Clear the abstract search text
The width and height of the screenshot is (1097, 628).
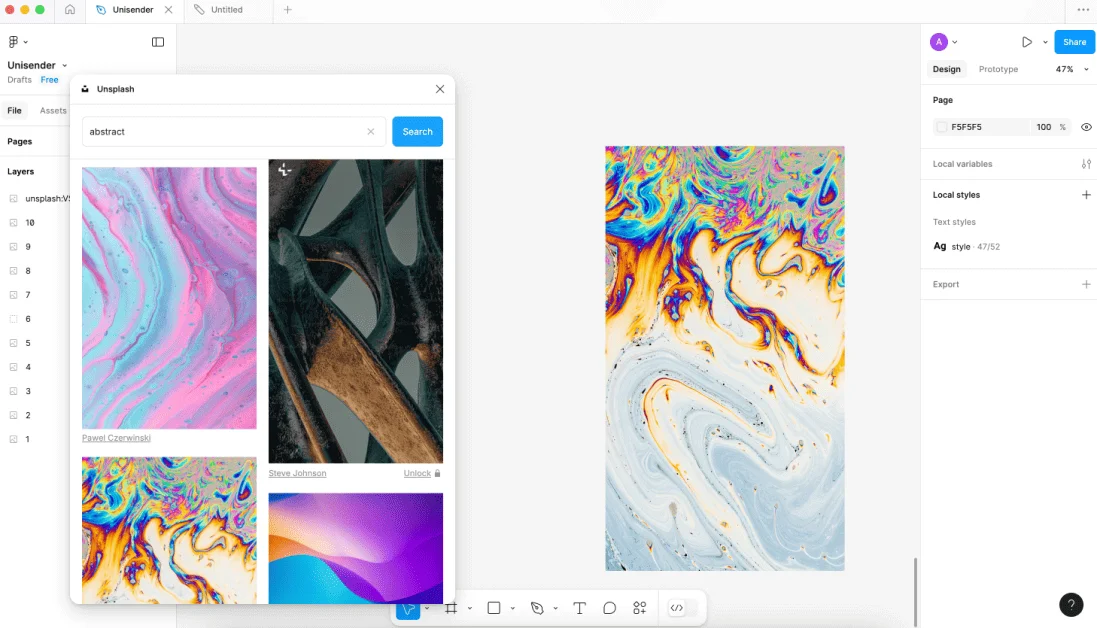click(x=371, y=132)
